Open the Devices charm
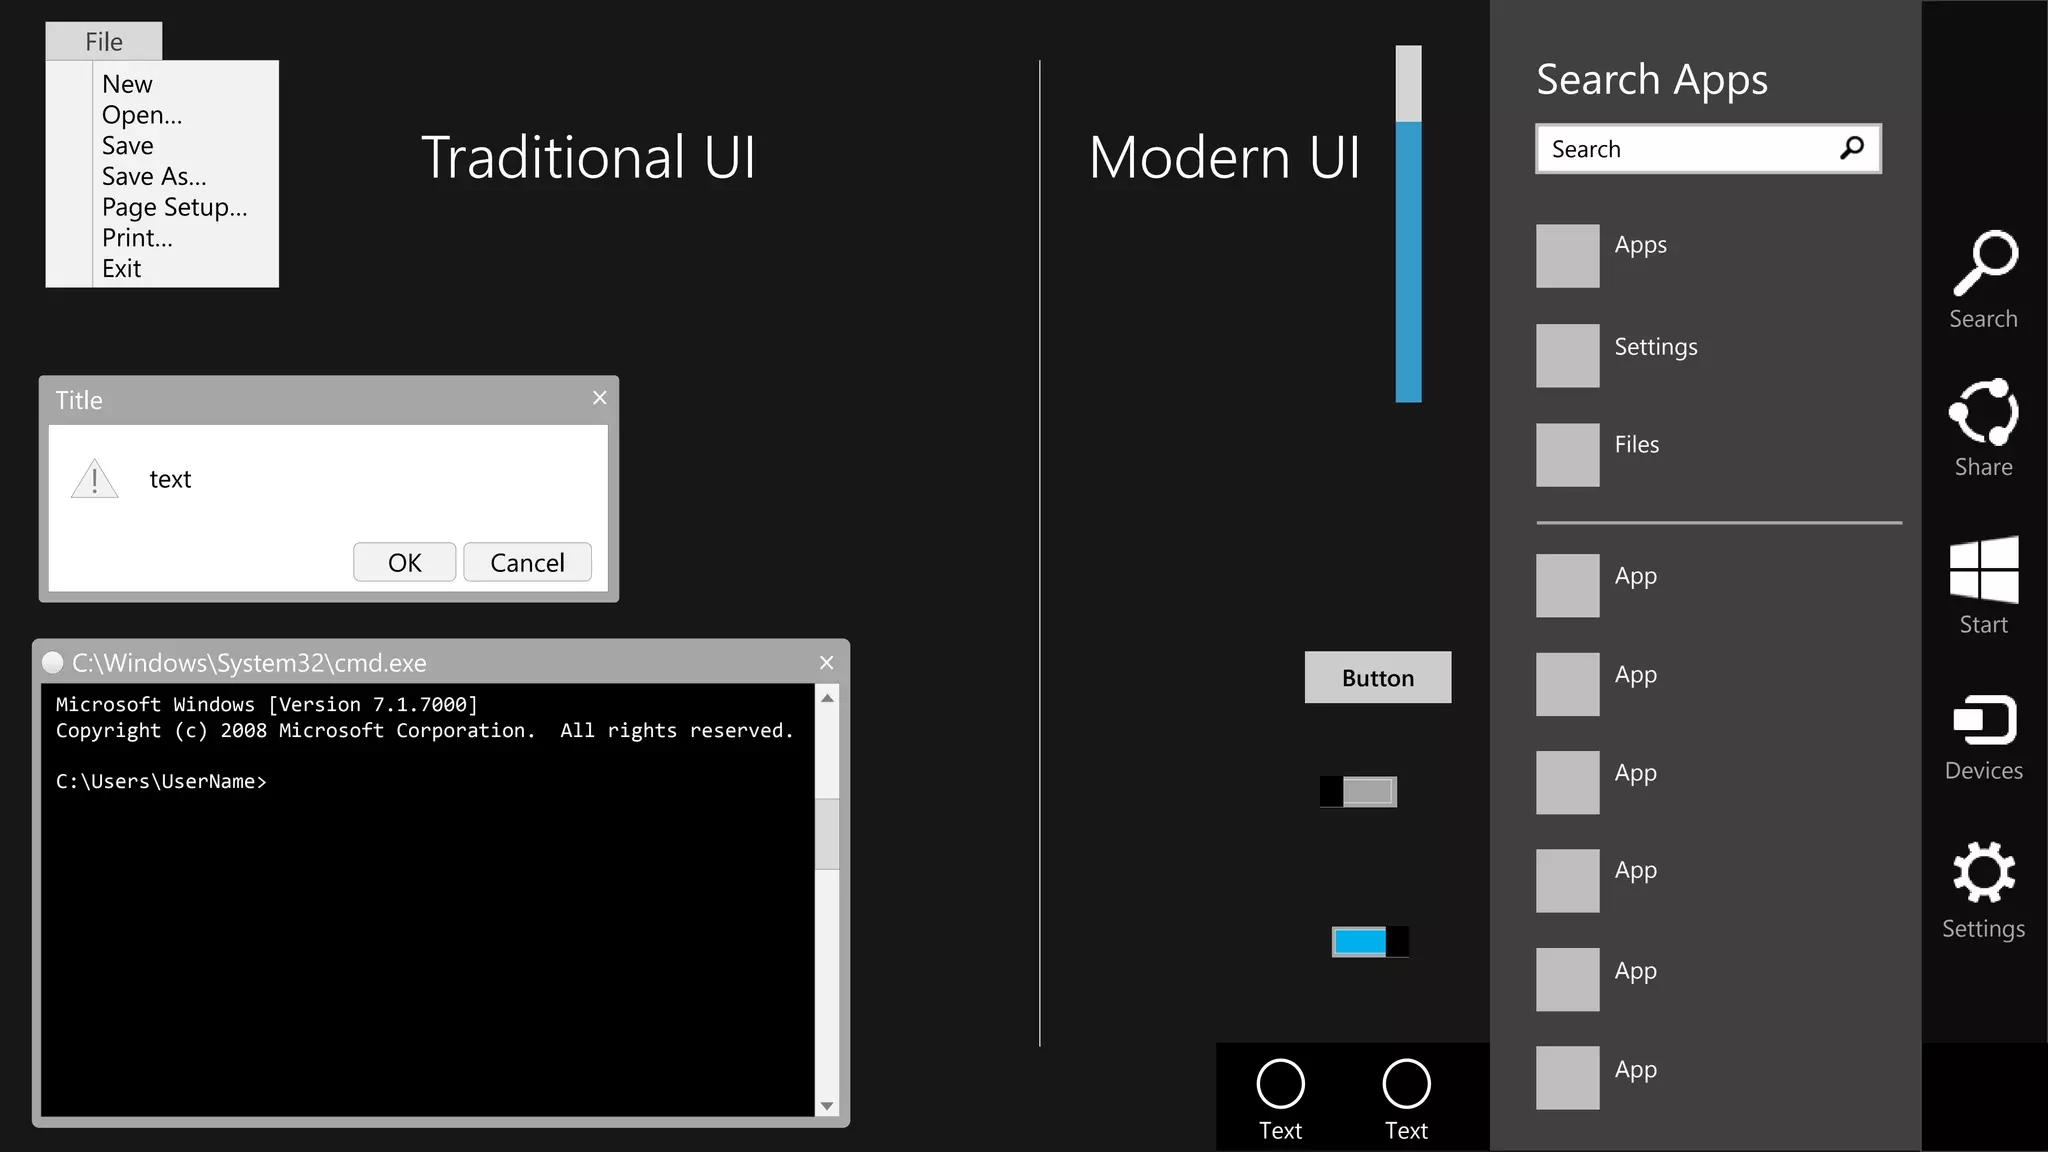Screen dimensions: 2048x1152 click(1984, 720)
